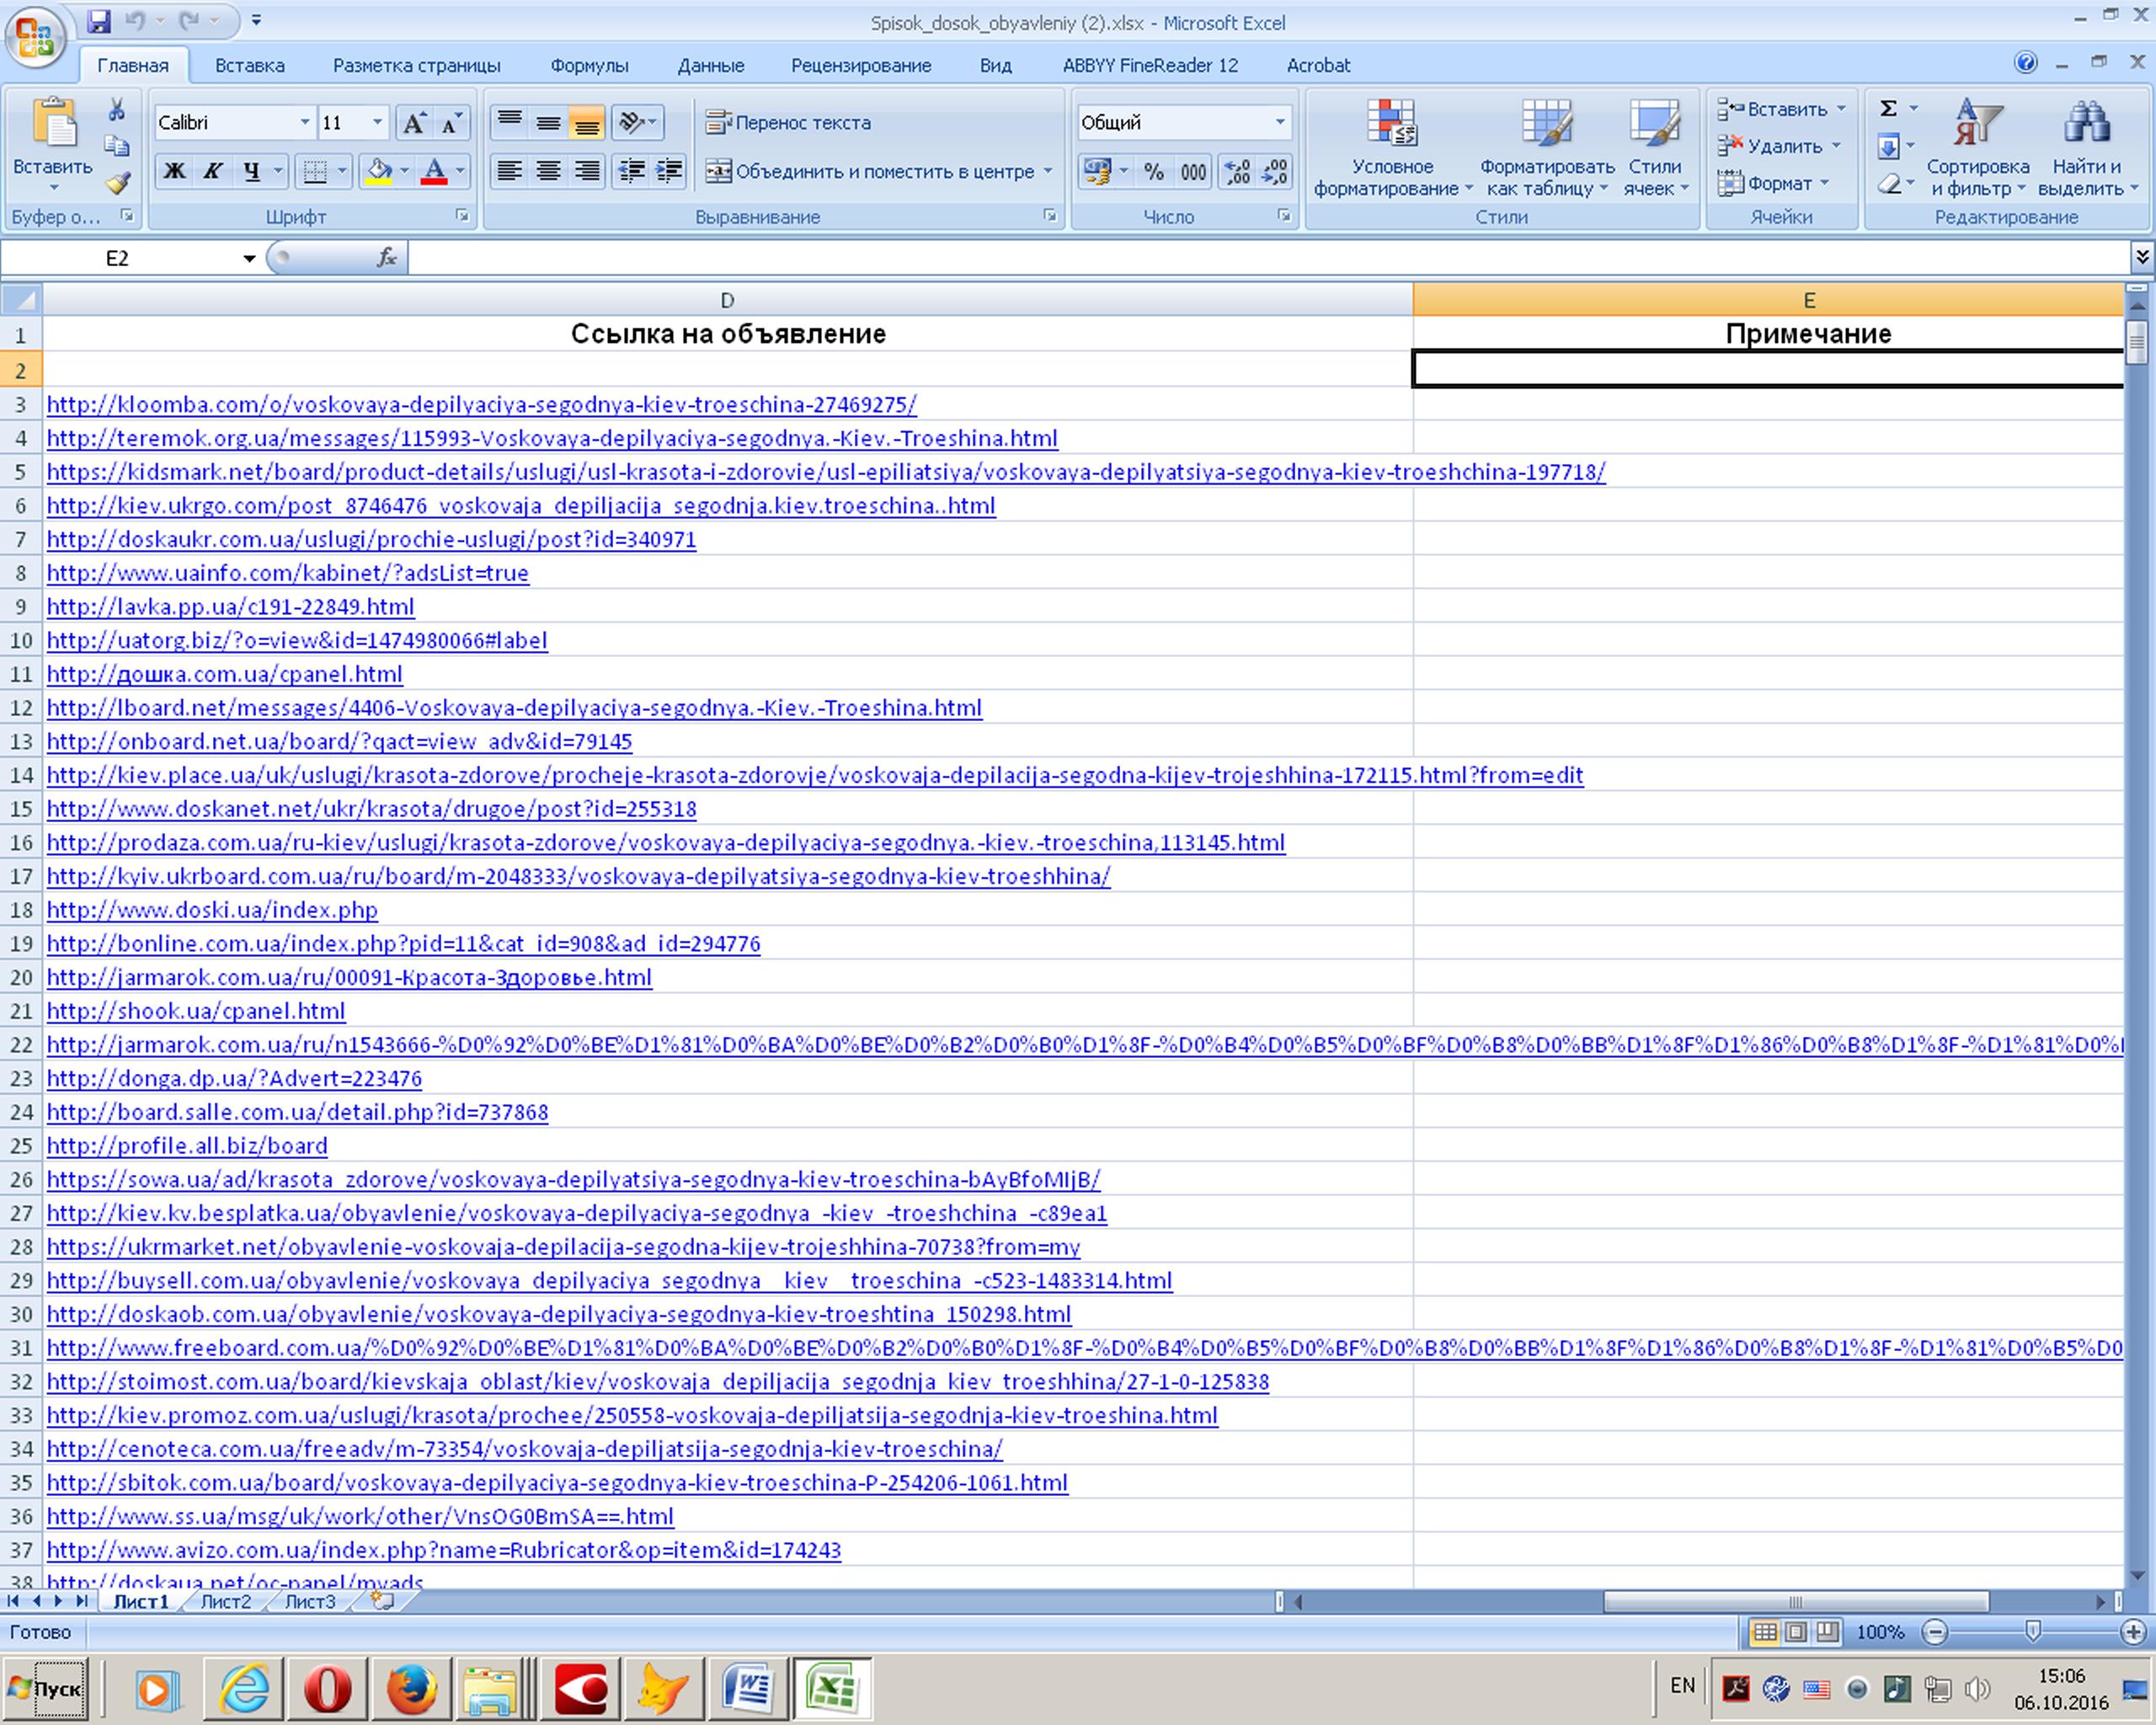The image size is (2156, 1725).
Task: Click the percent style icon
Action: click(x=1154, y=171)
